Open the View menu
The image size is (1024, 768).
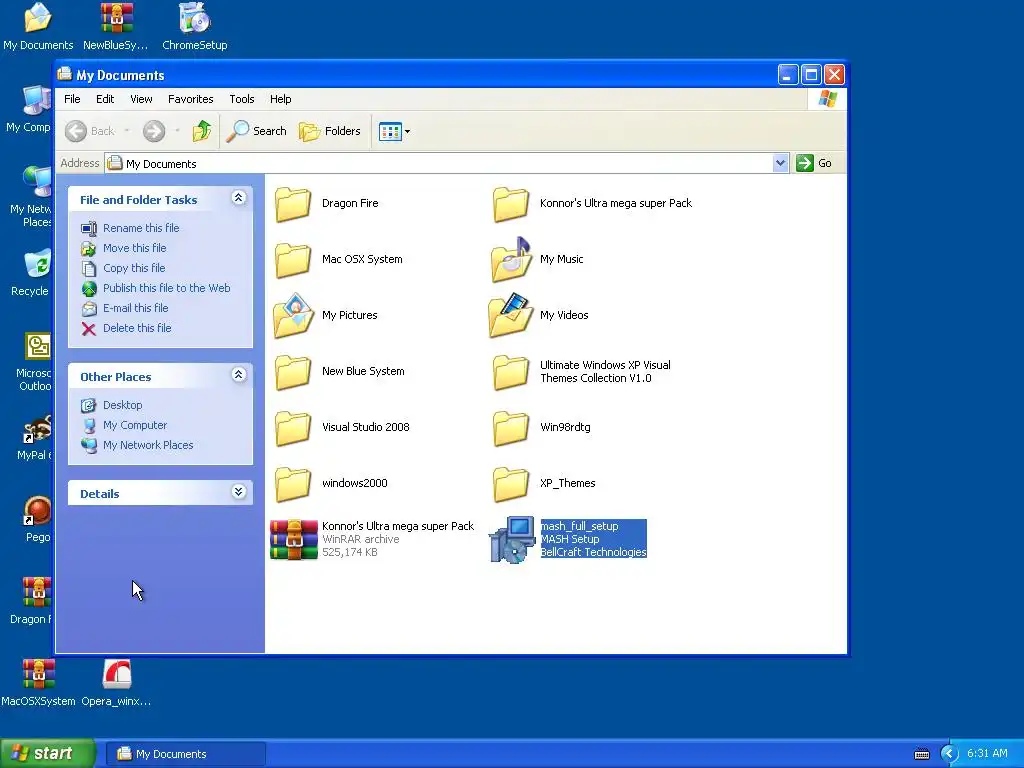coord(141,99)
